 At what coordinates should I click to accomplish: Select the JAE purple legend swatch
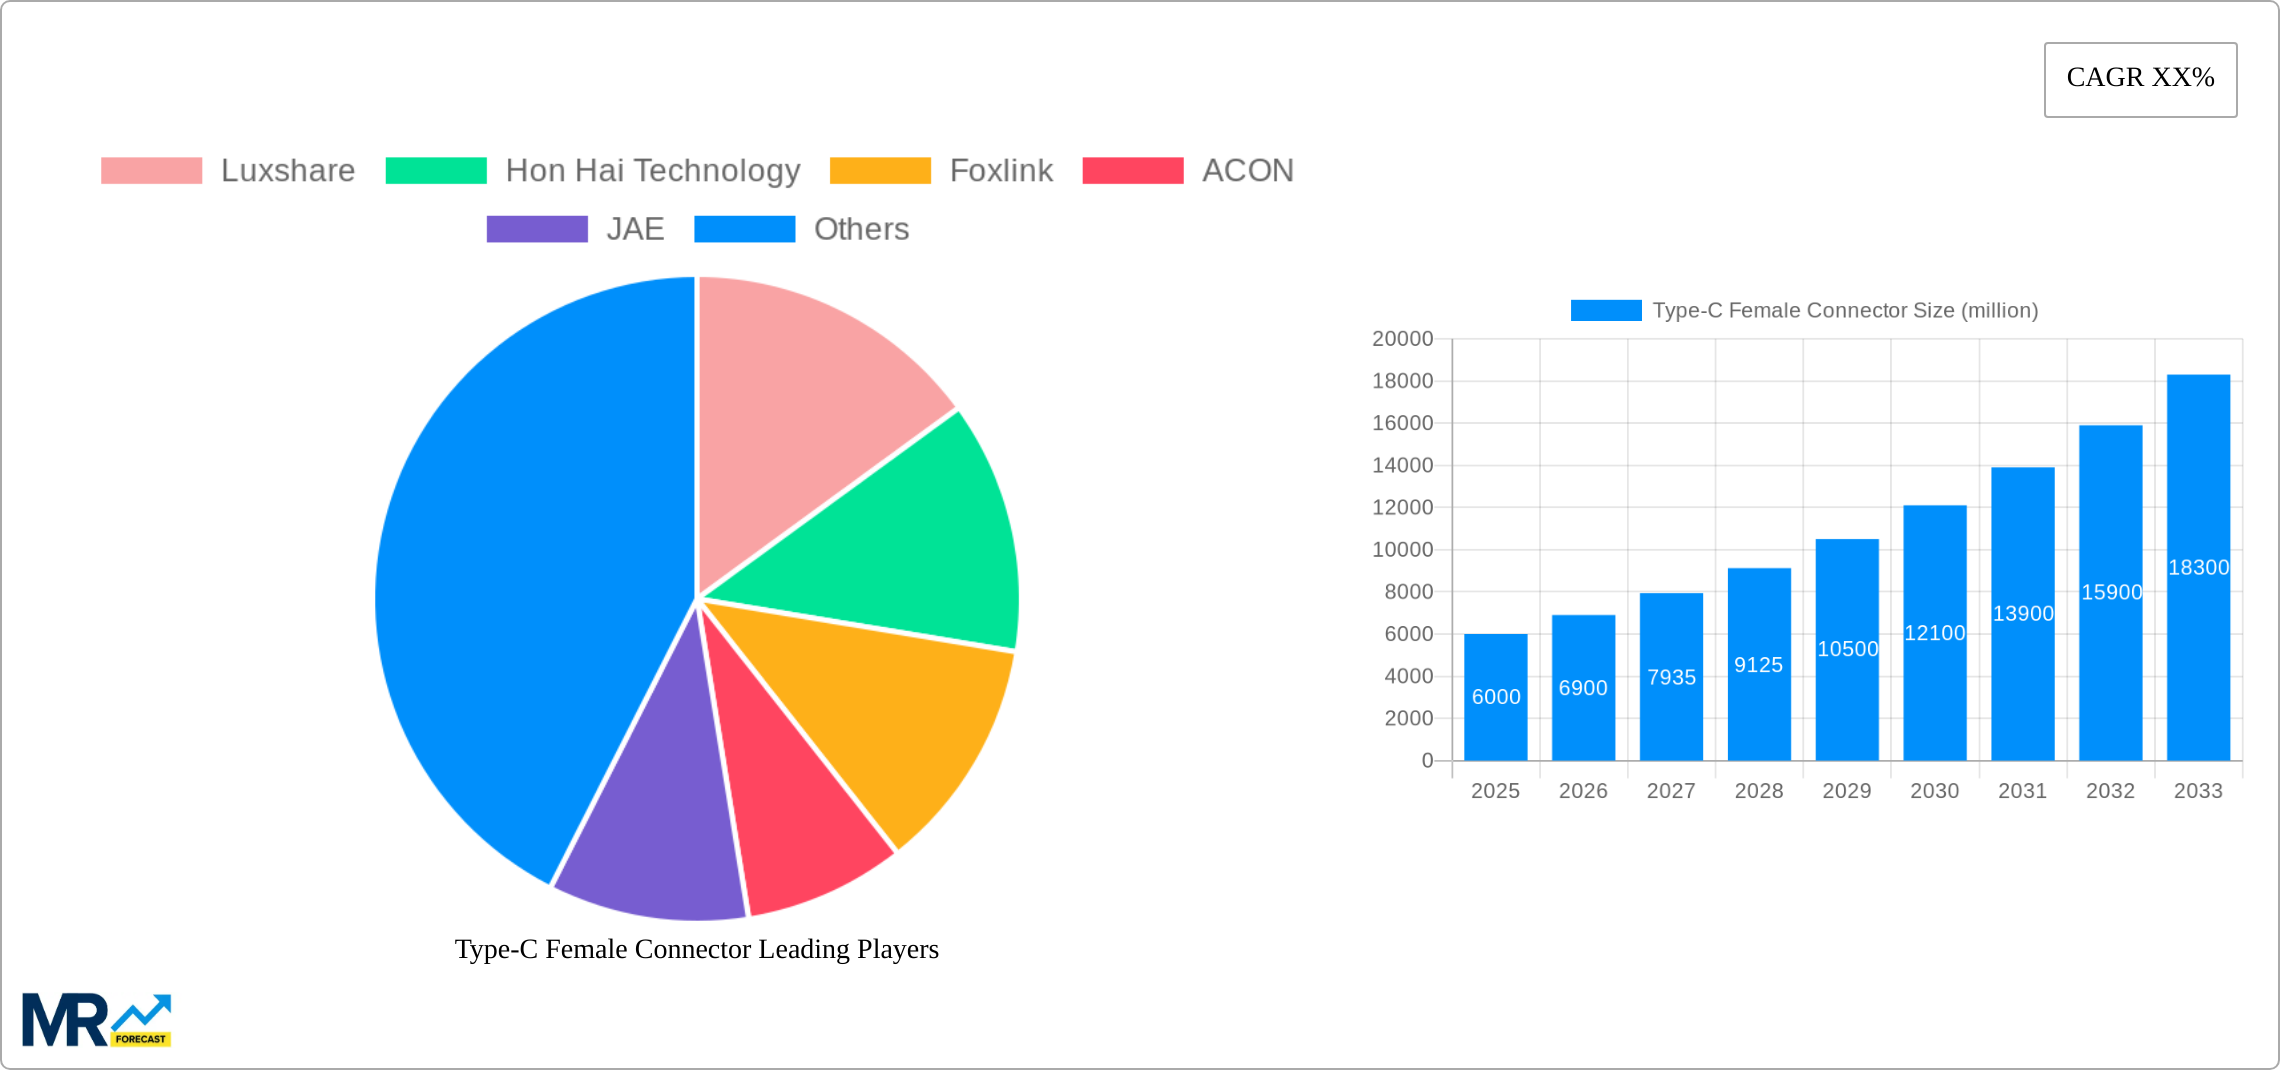[537, 229]
